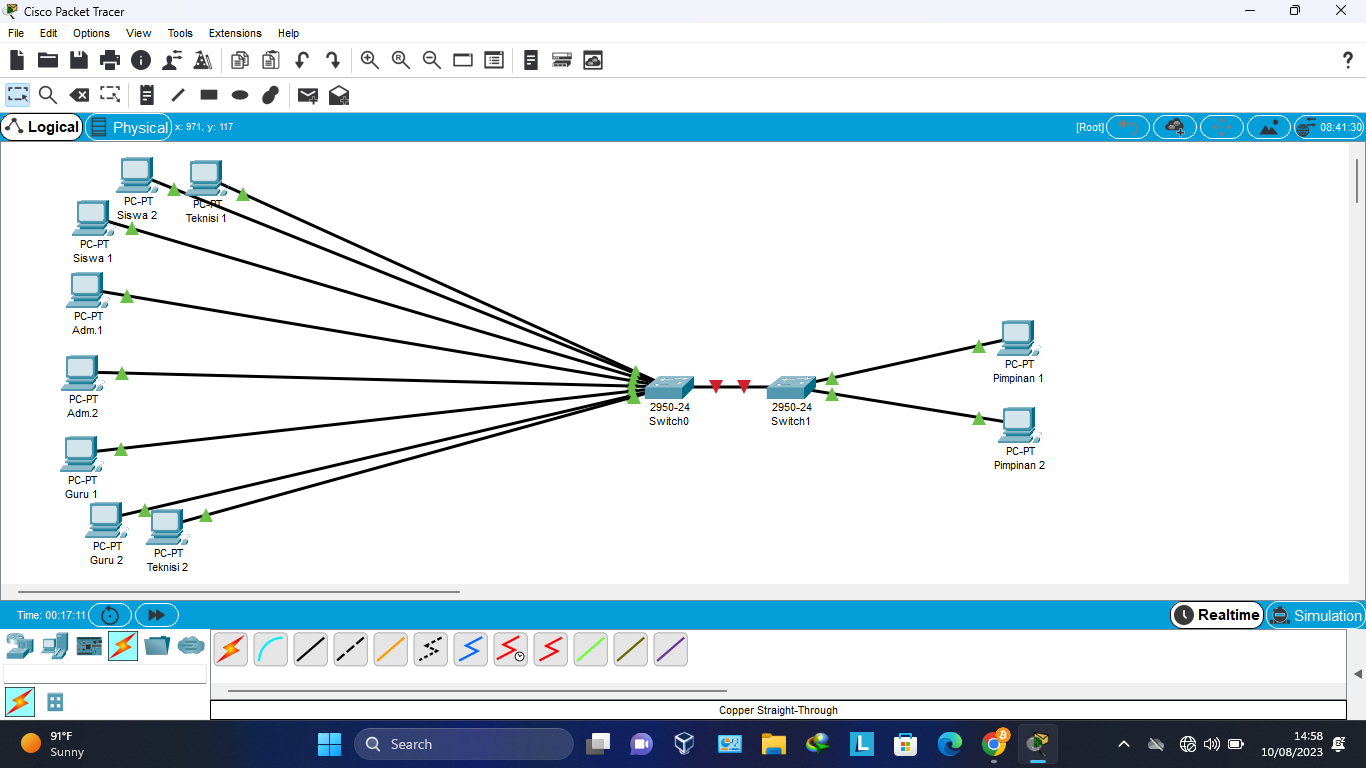The height and width of the screenshot is (768, 1366).
Task: Select Connections category lightning icon
Action: pos(123,646)
